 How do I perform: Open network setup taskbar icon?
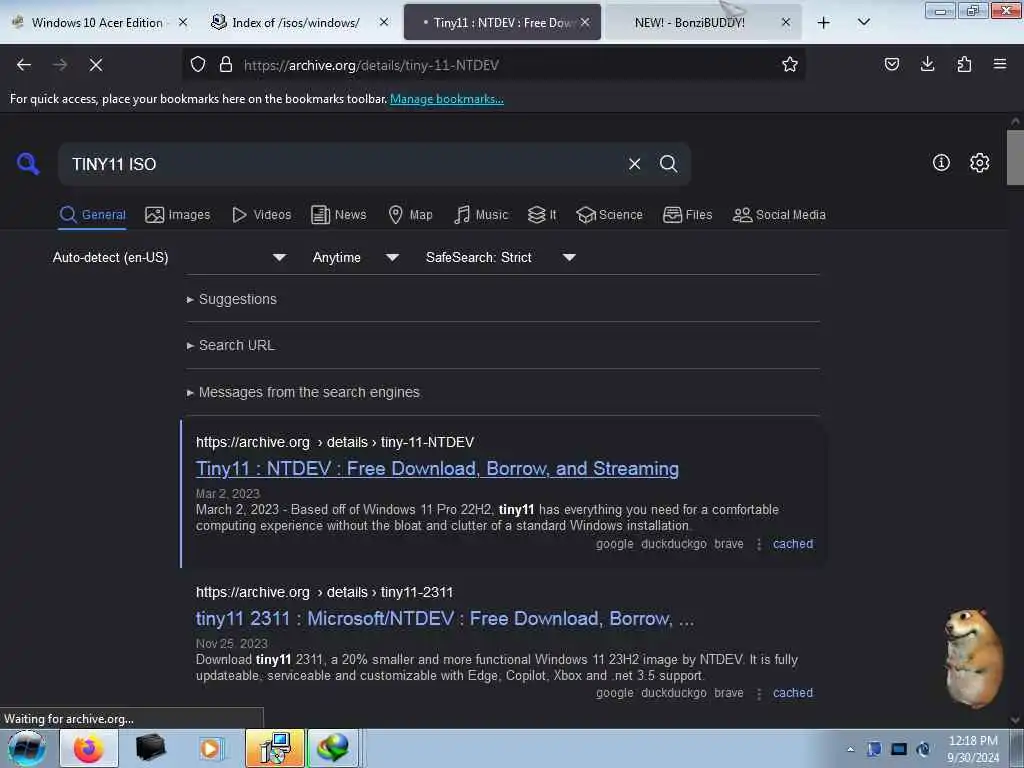pyautogui.click(x=275, y=748)
